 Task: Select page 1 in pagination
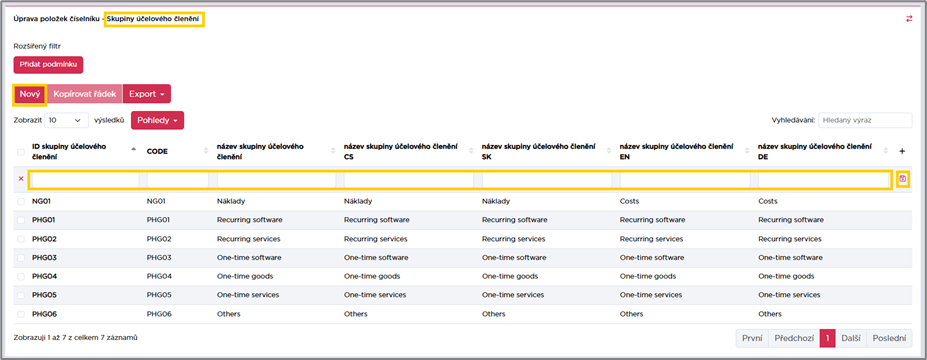pyautogui.click(x=828, y=339)
